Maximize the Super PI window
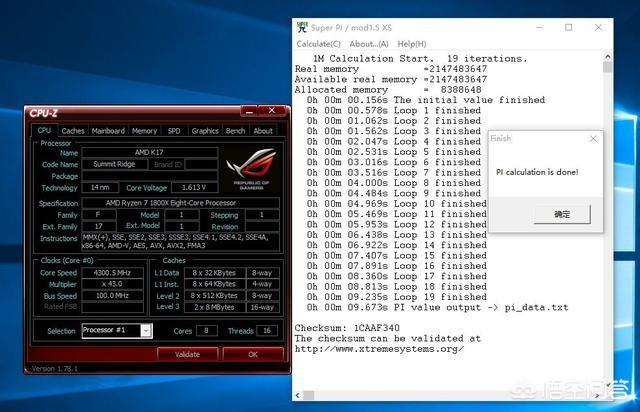The image size is (640, 412). click(x=568, y=27)
